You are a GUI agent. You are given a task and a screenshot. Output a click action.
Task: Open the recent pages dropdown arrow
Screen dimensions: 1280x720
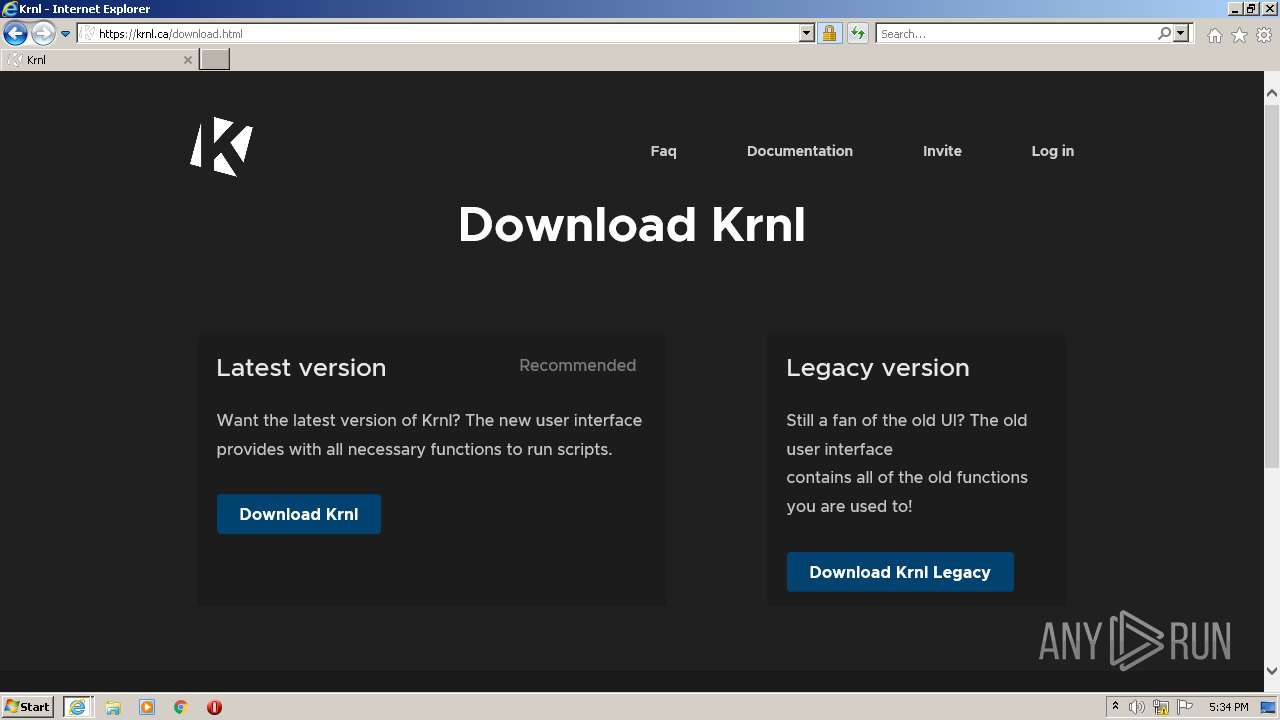pos(66,34)
